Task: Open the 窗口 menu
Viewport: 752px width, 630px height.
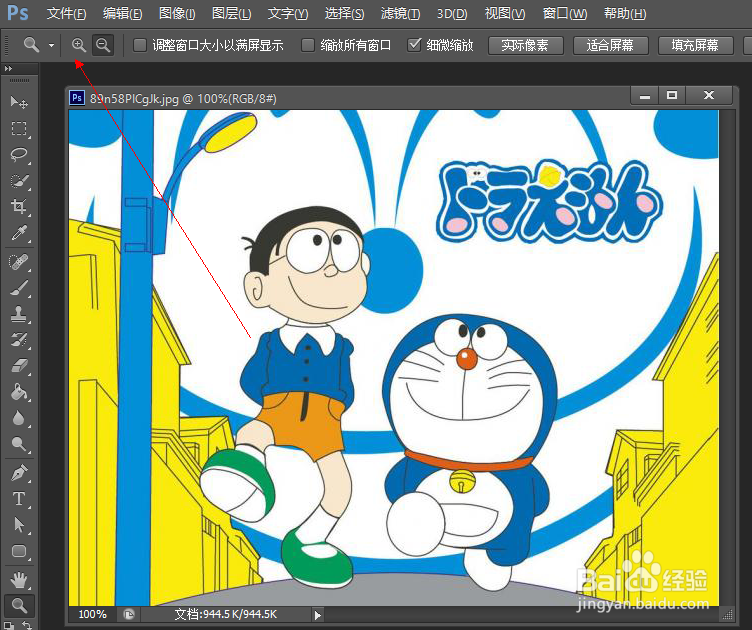Action: 564,13
